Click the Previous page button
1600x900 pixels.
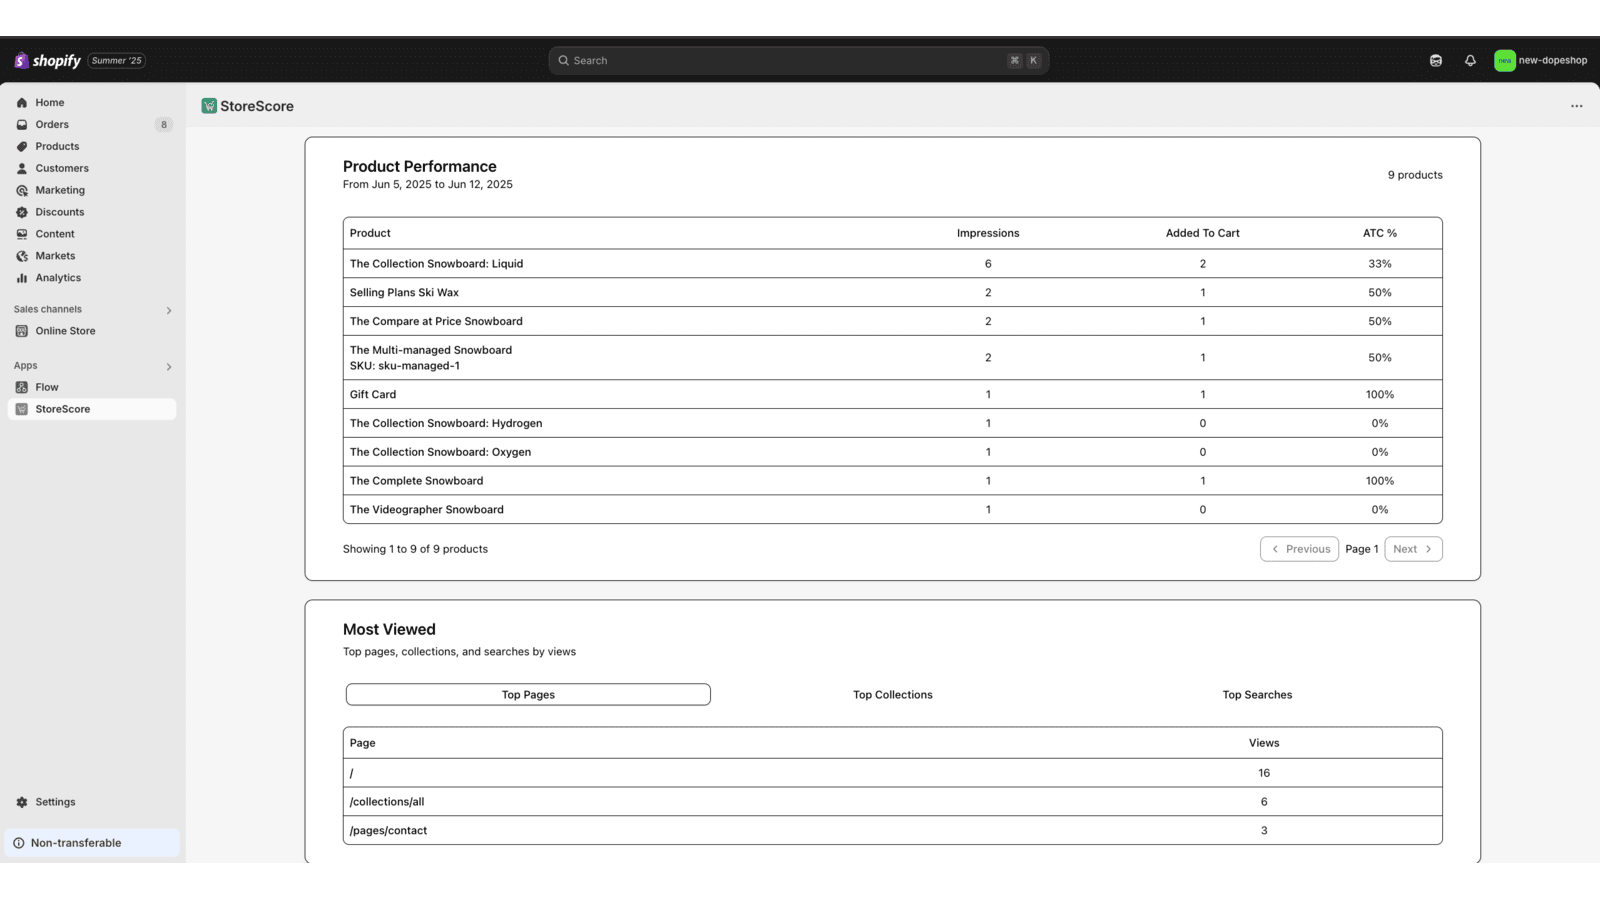pyautogui.click(x=1299, y=549)
